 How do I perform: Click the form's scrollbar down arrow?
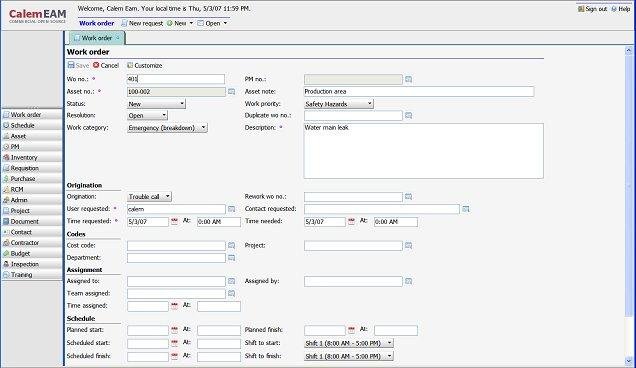point(629,361)
